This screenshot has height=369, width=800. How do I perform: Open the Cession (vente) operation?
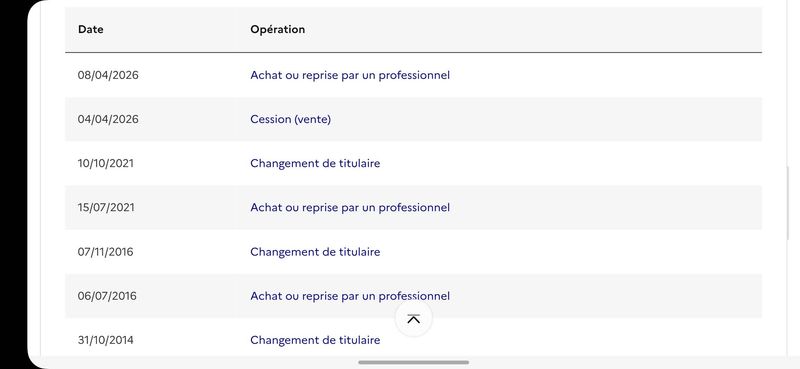point(290,119)
